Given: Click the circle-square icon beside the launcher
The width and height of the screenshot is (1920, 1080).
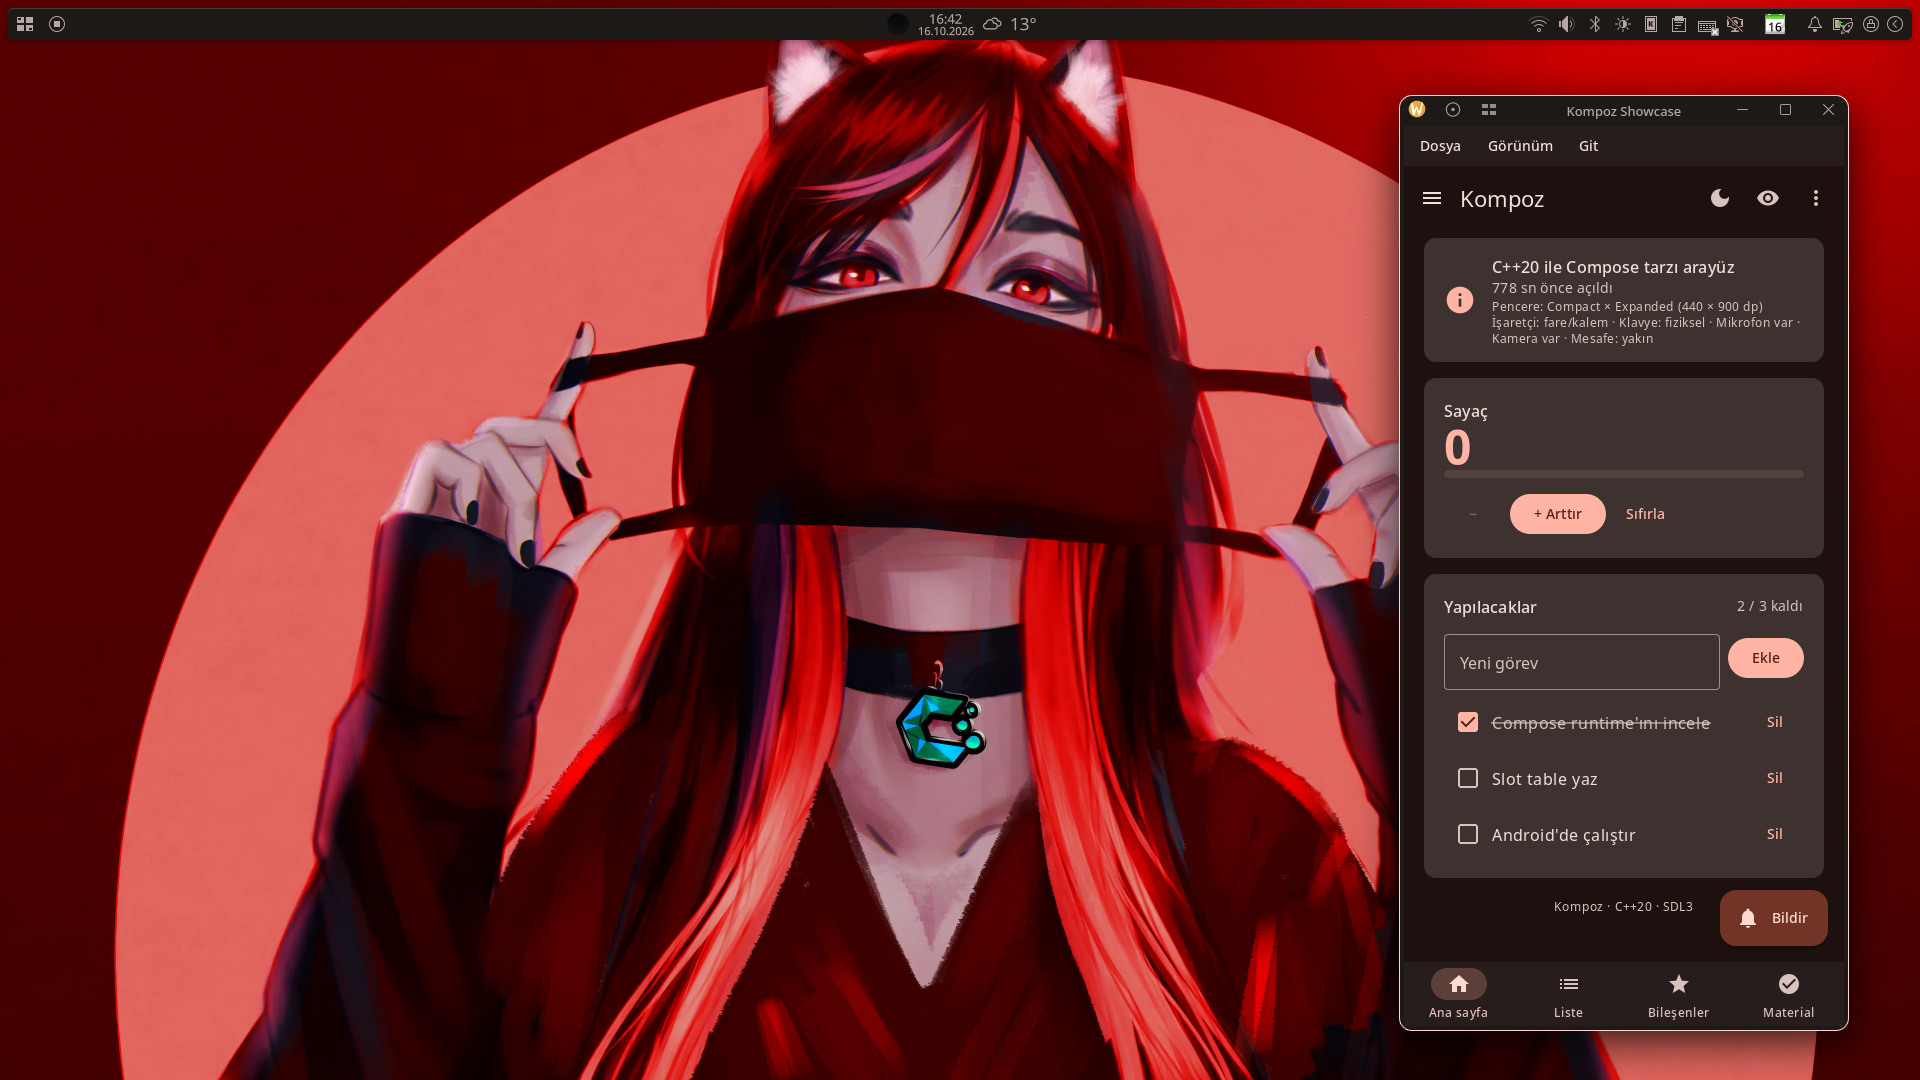Looking at the screenshot, I should [x=57, y=24].
